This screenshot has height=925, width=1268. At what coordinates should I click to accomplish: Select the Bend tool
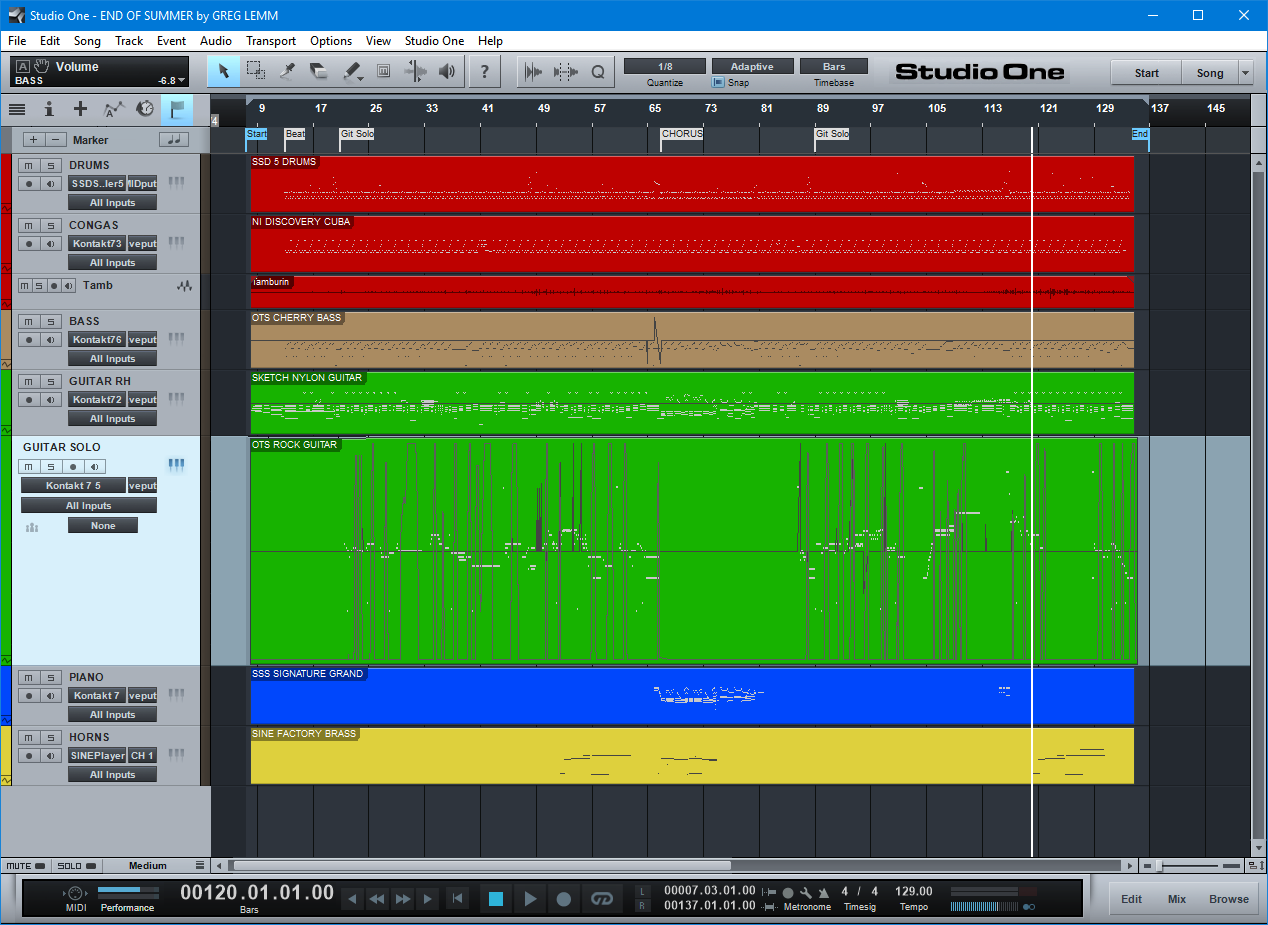click(415, 71)
